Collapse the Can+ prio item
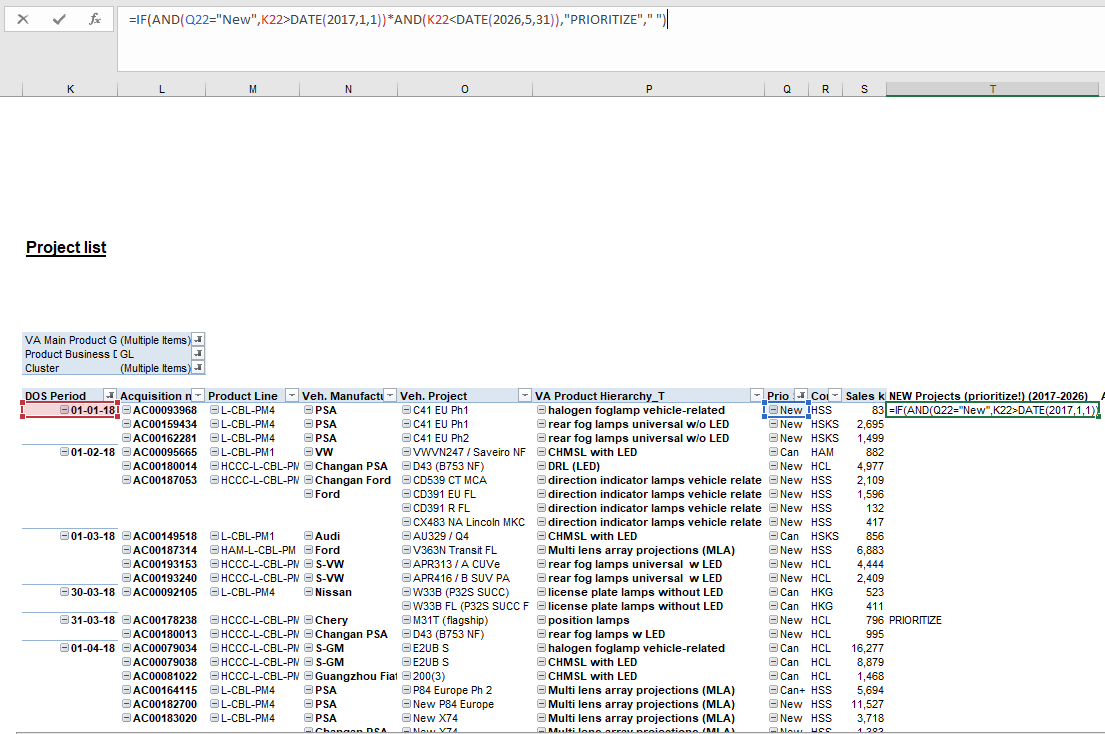This screenshot has height=734, width=1105. [x=773, y=690]
